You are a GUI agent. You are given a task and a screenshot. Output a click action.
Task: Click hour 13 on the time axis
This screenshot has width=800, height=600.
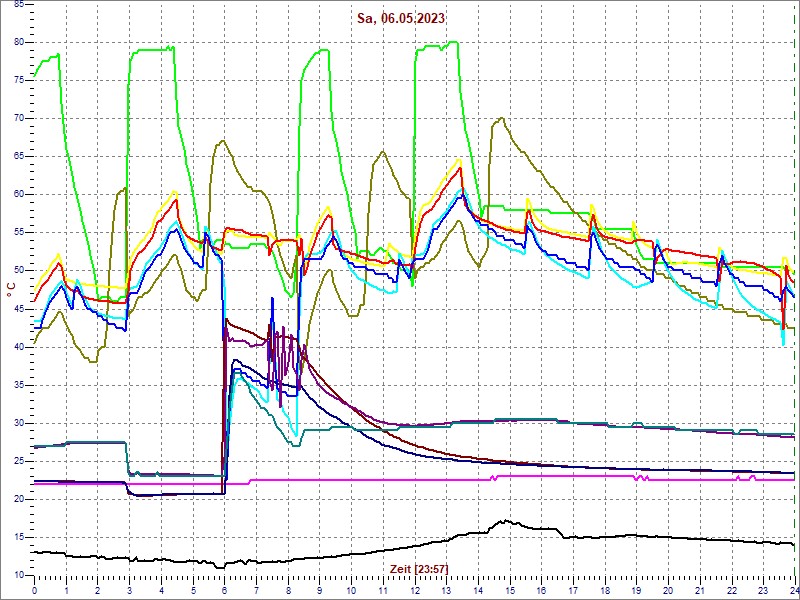446,590
